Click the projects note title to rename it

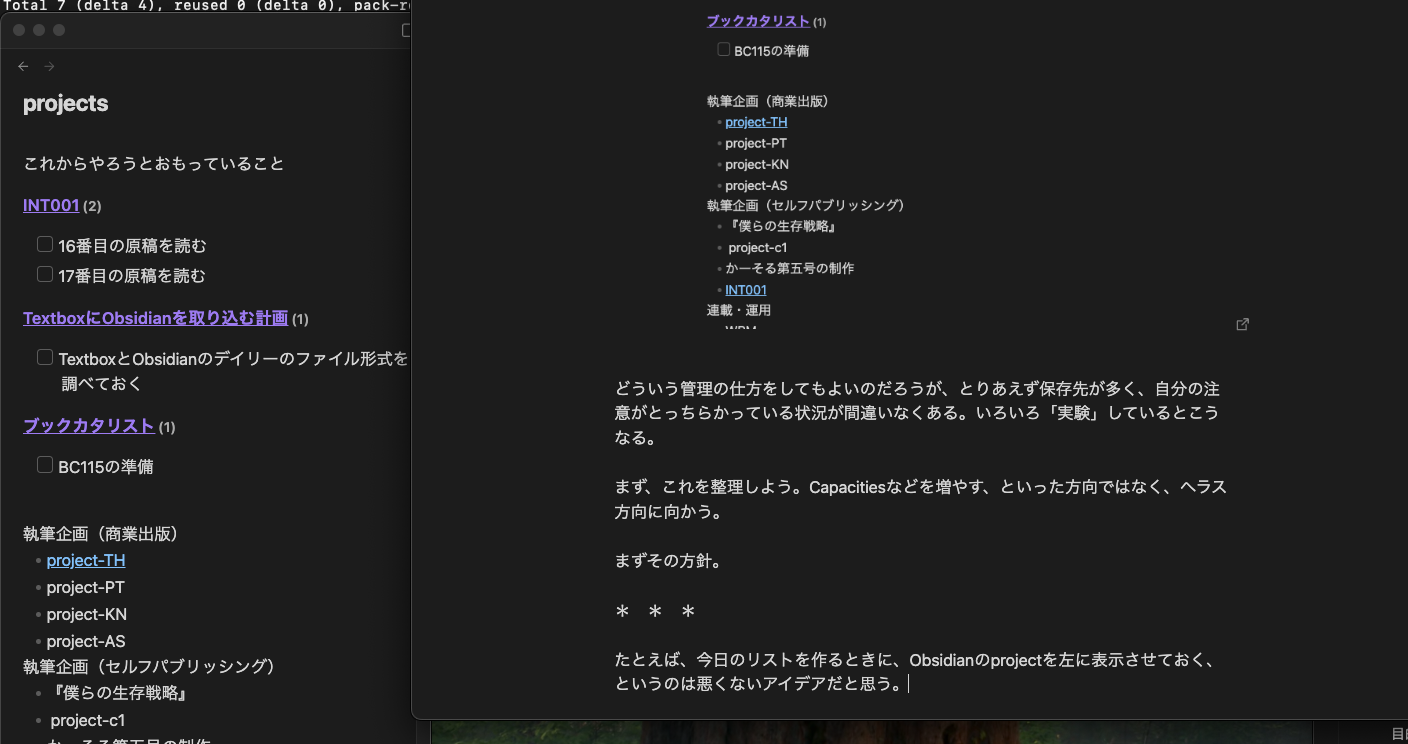tap(65, 103)
